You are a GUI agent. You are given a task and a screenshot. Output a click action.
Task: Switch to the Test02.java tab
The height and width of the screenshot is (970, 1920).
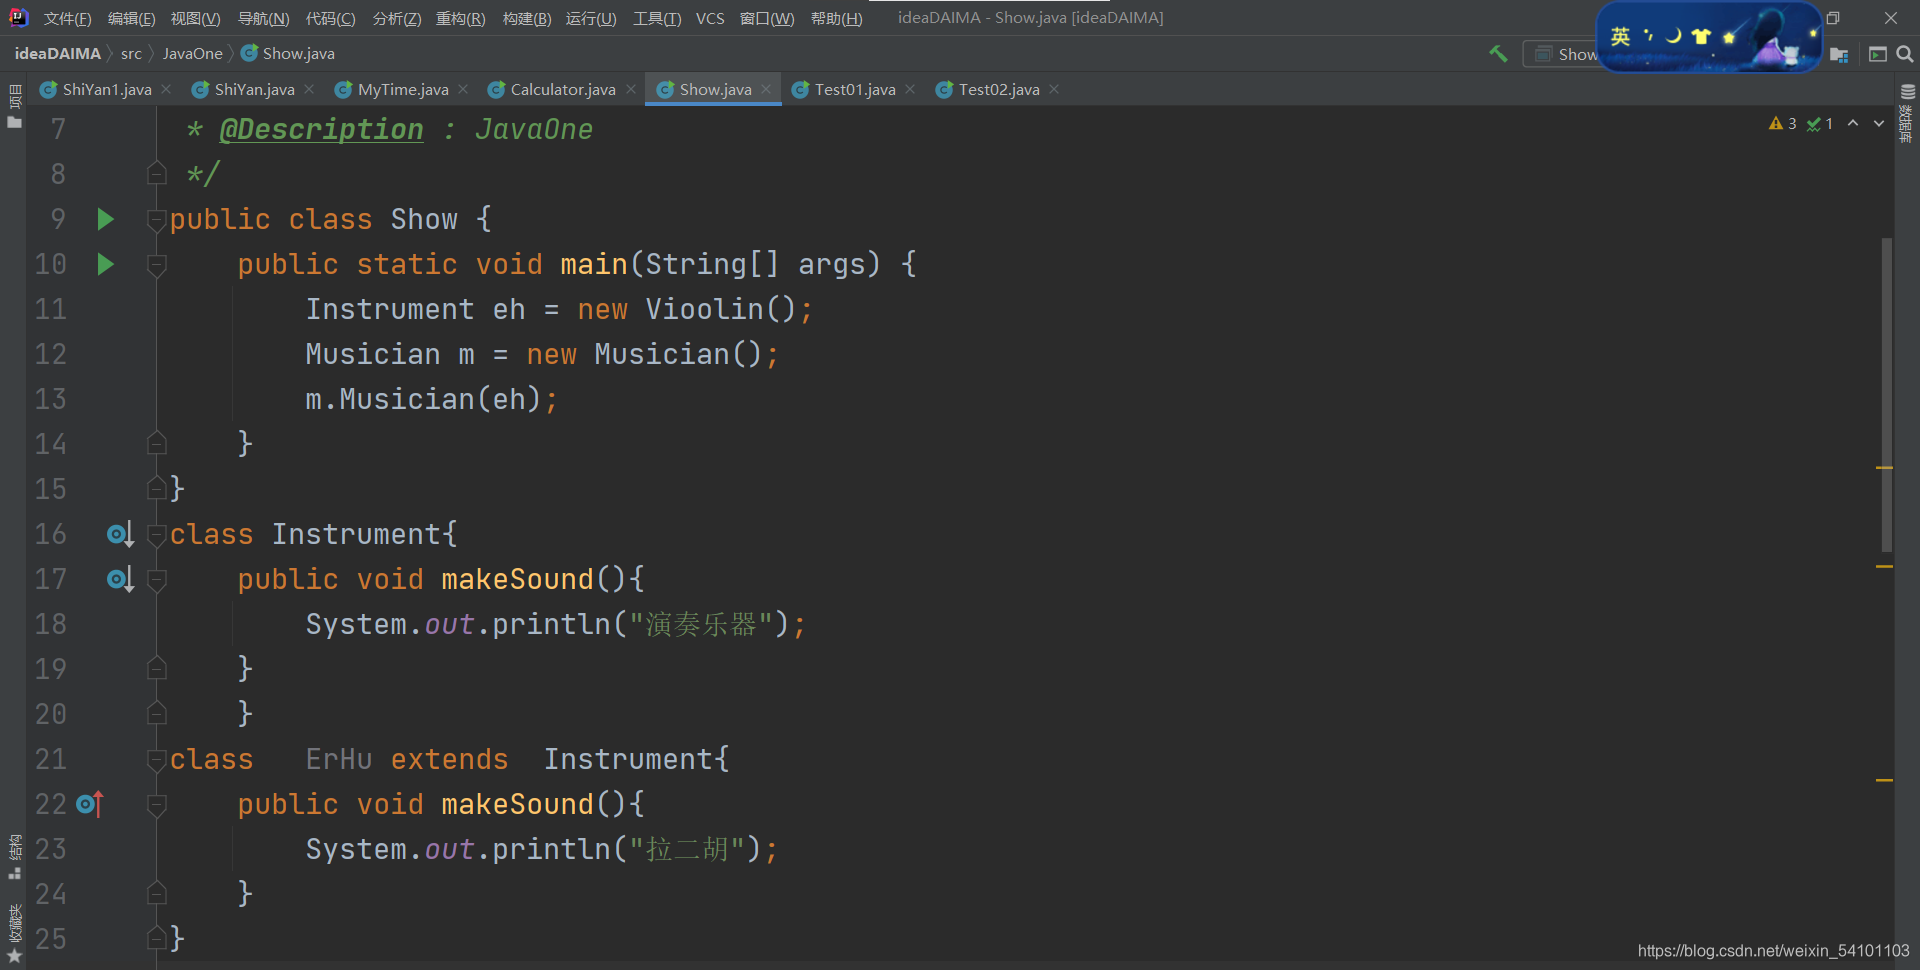tap(999, 89)
